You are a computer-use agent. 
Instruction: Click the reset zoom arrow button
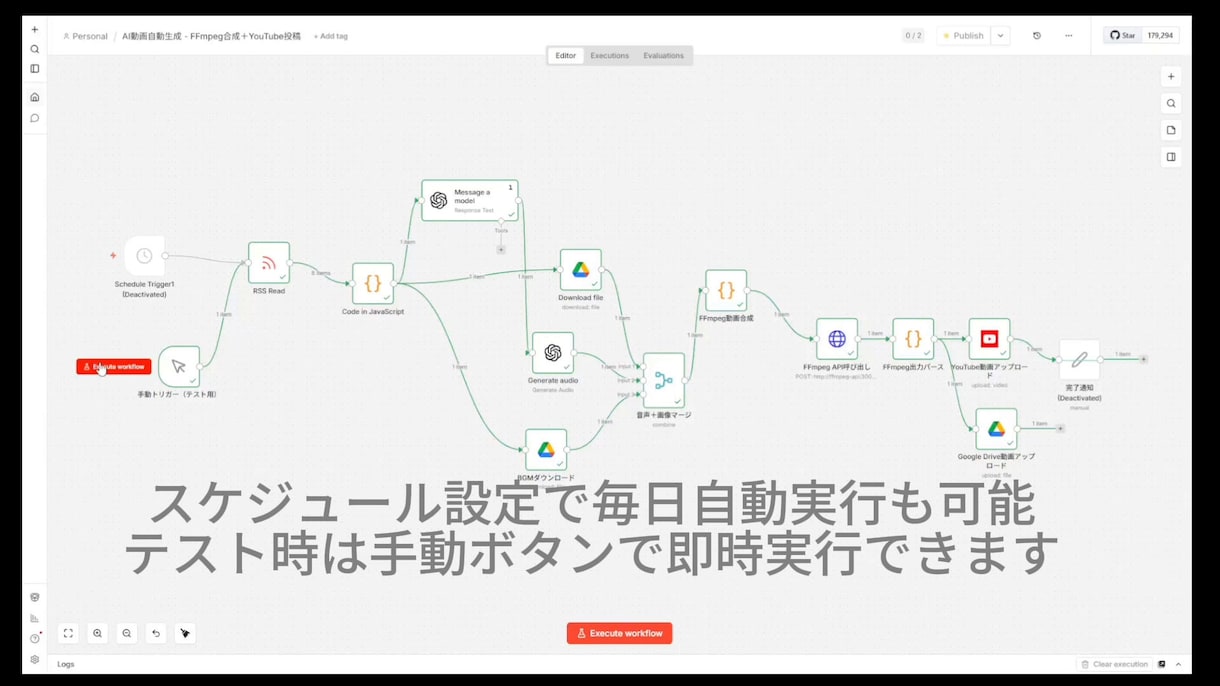pyautogui.click(x=155, y=633)
